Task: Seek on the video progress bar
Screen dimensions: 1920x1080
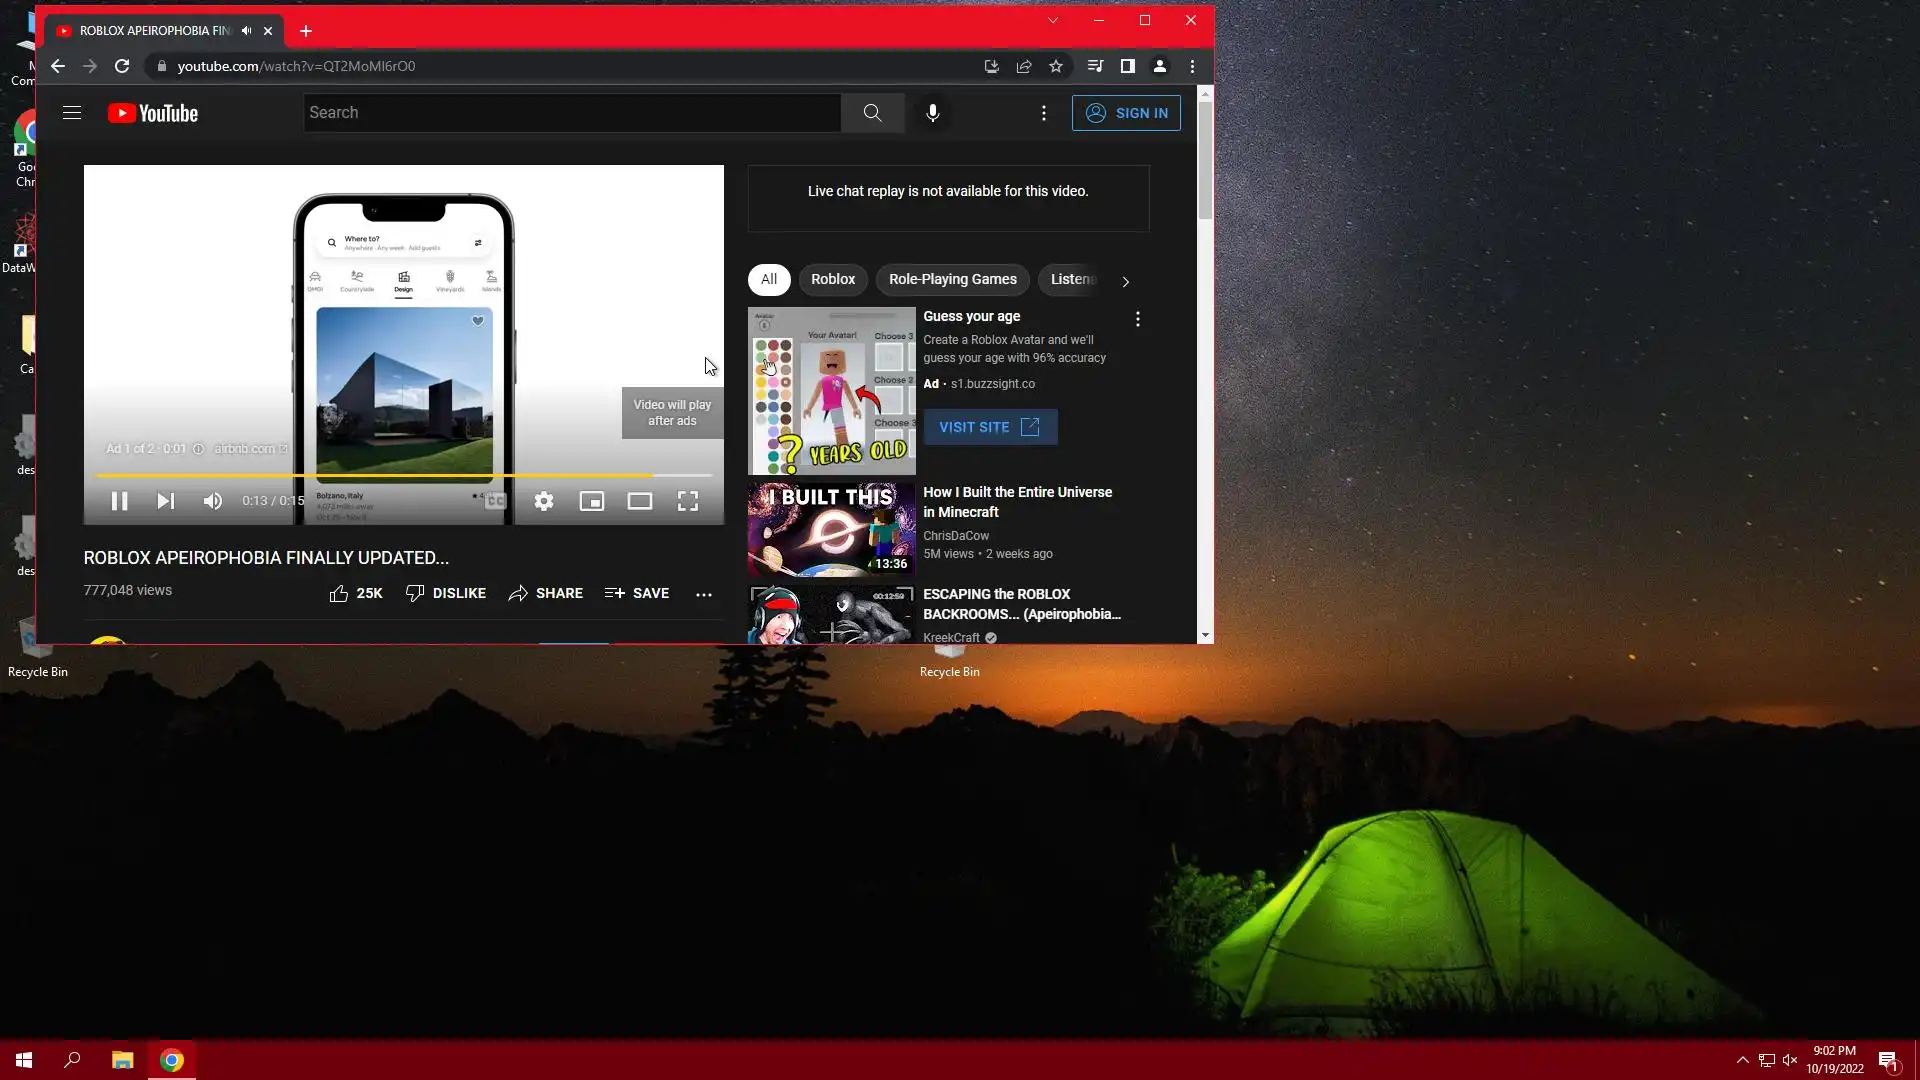Action: click(x=400, y=476)
